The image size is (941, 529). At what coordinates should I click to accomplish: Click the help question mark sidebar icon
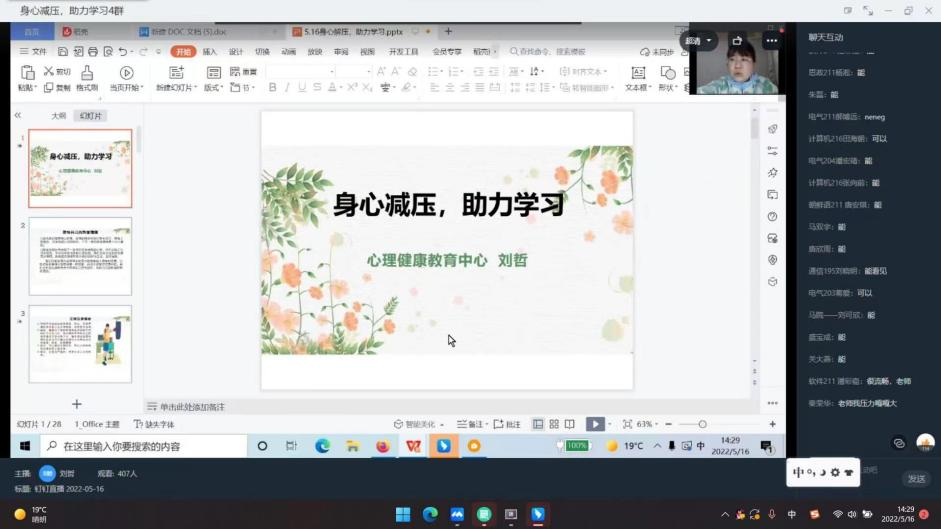[773, 217]
